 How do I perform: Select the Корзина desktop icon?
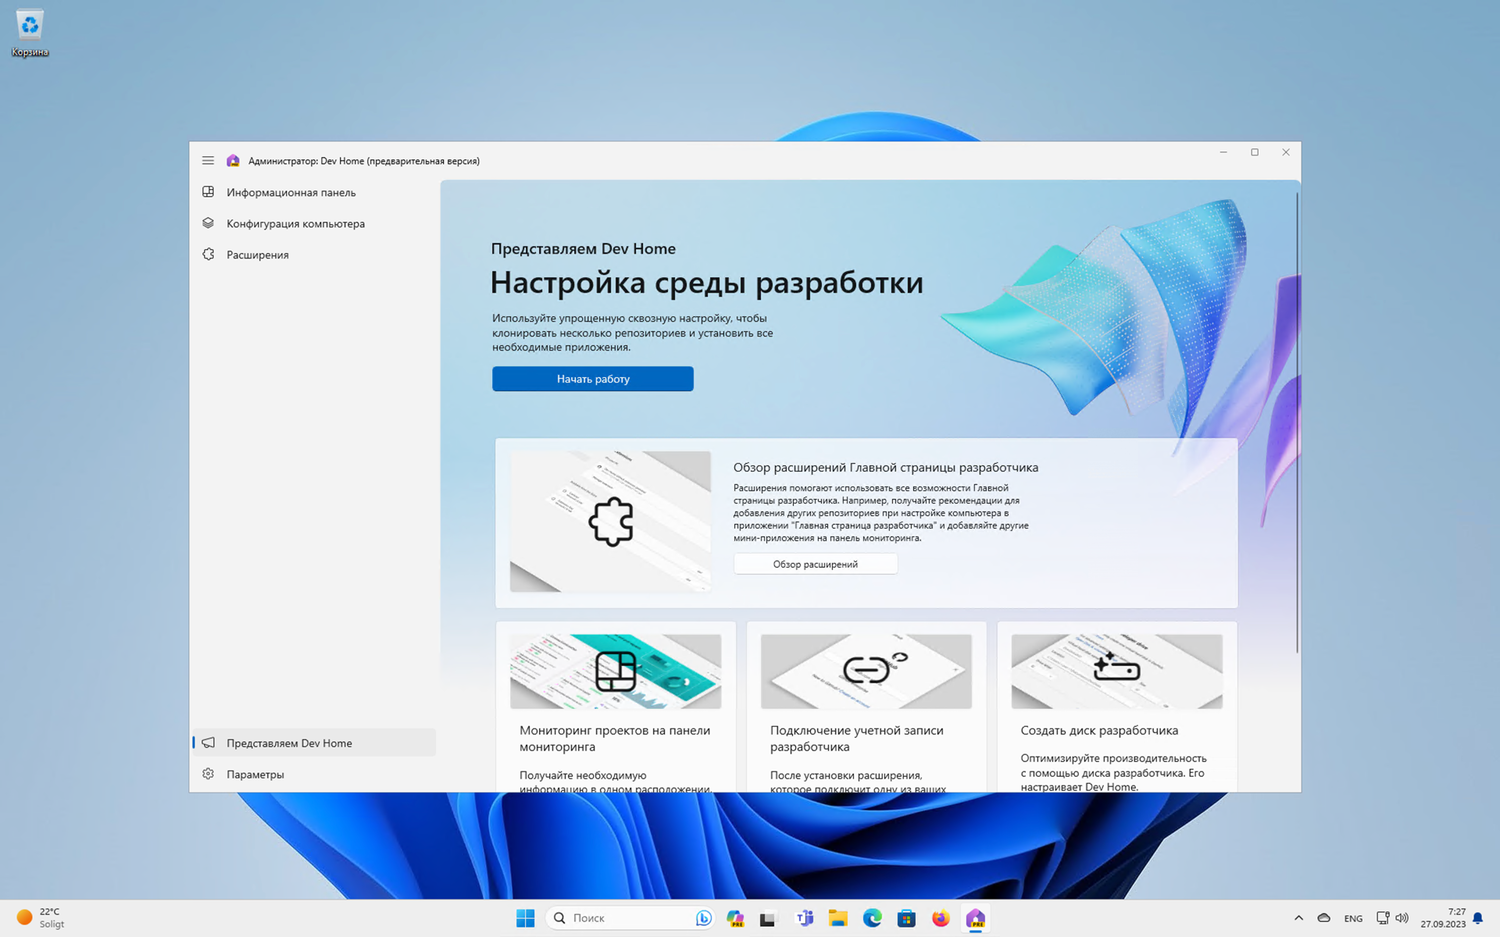[x=30, y=33]
